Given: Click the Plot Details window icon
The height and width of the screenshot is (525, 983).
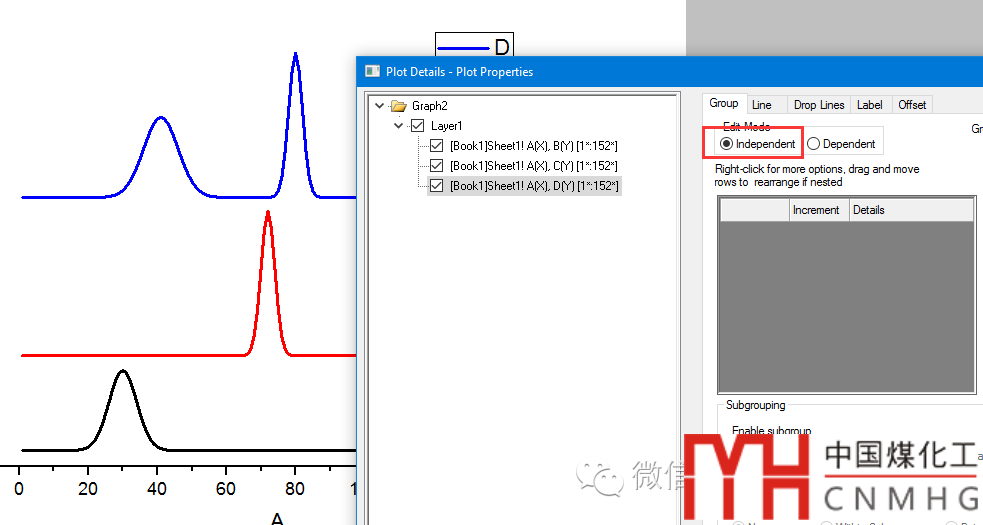Looking at the screenshot, I should (x=372, y=72).
